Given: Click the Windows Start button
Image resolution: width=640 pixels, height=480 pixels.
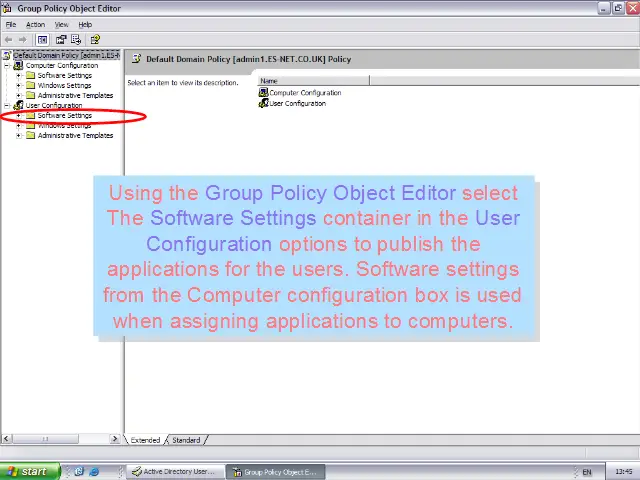Looking at the screenshot, I should click(x=28, y=471).
